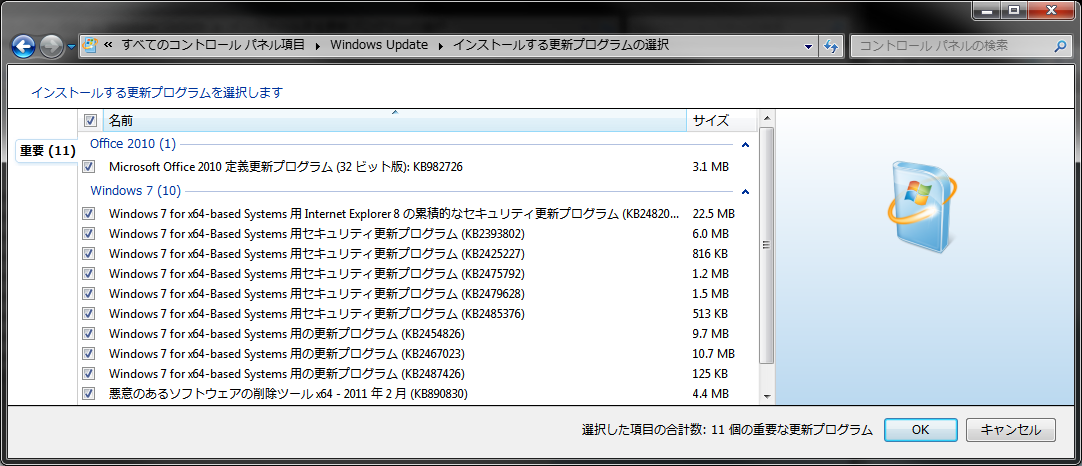Click the Forward navigation arrow

tap(52, 46)
